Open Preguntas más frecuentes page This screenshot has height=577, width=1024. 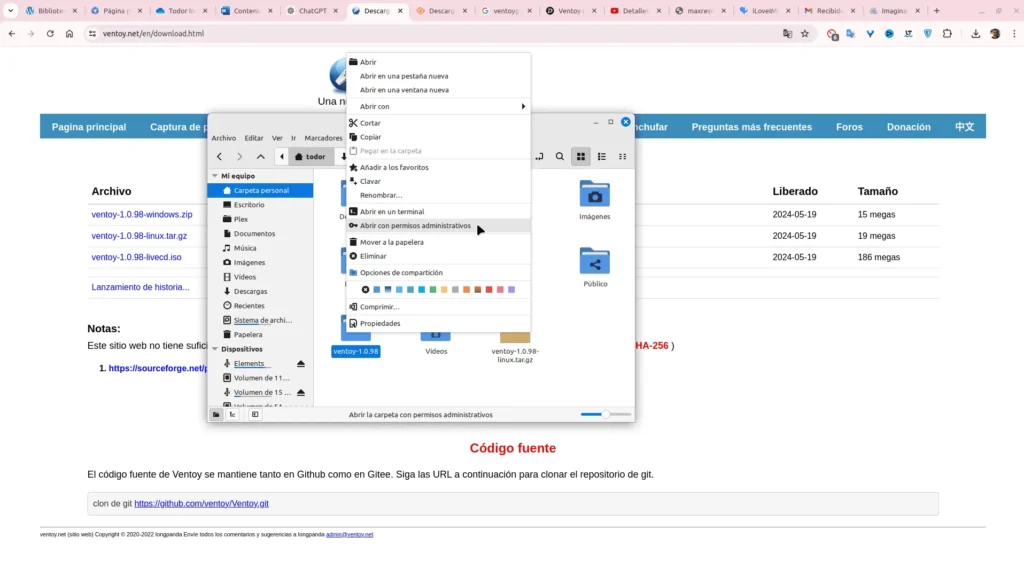click(752, 127)
